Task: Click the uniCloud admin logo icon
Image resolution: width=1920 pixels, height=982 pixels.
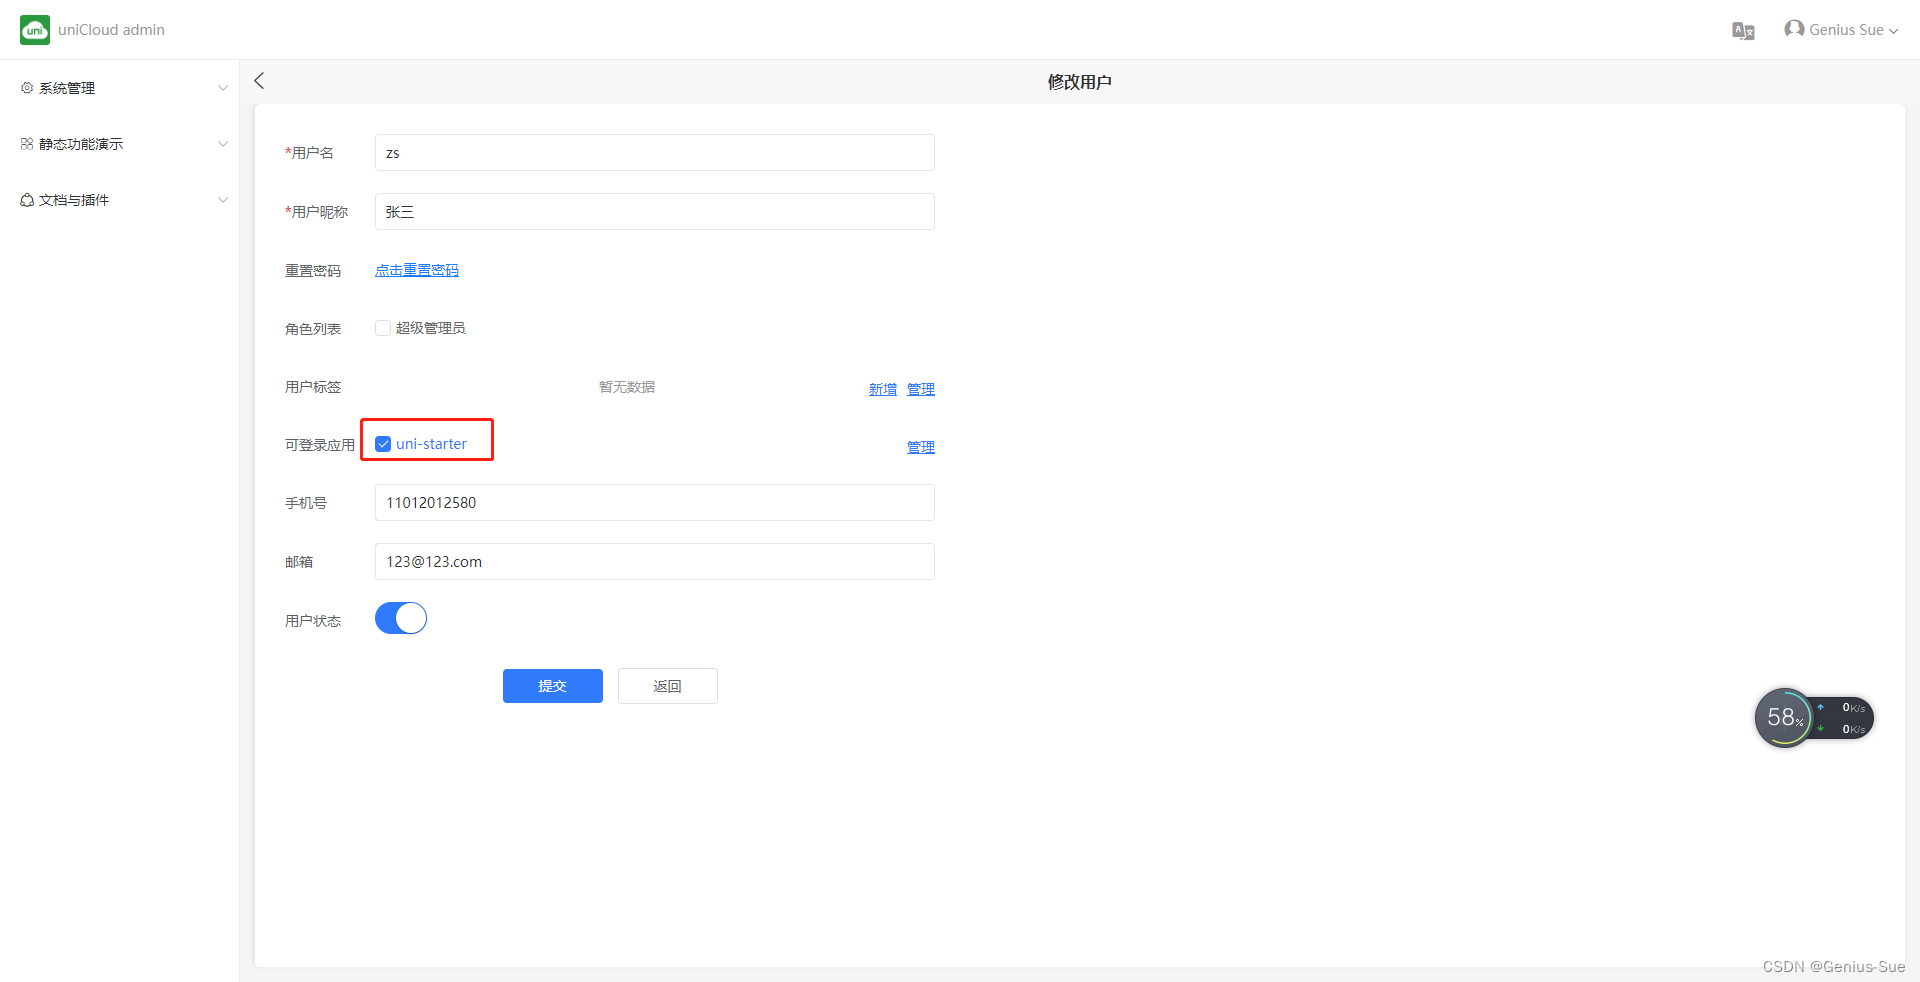Action: 35,30
